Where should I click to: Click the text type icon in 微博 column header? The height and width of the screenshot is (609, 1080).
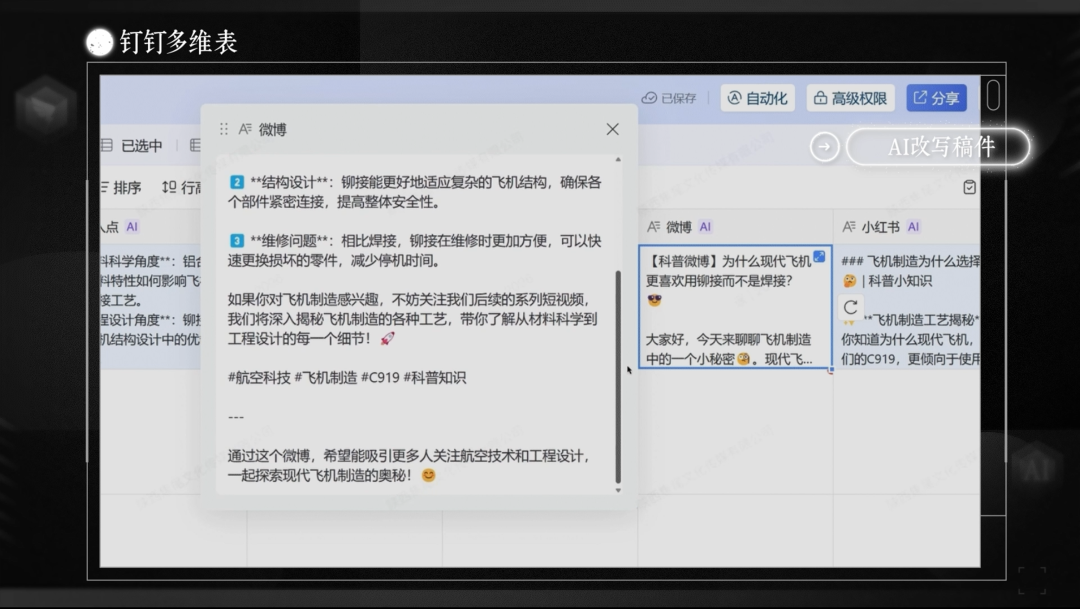click(653, 227)
